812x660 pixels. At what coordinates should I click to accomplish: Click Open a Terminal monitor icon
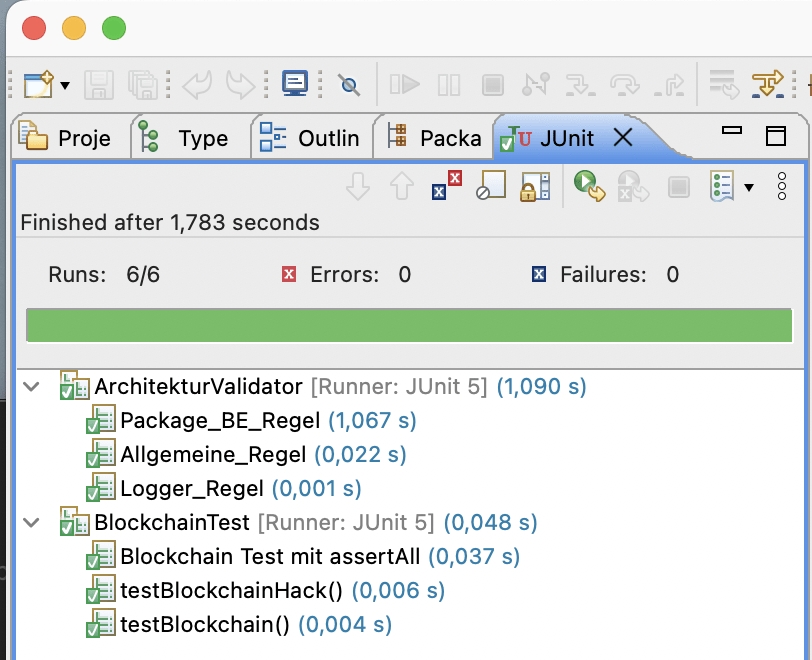pos(295,84)
